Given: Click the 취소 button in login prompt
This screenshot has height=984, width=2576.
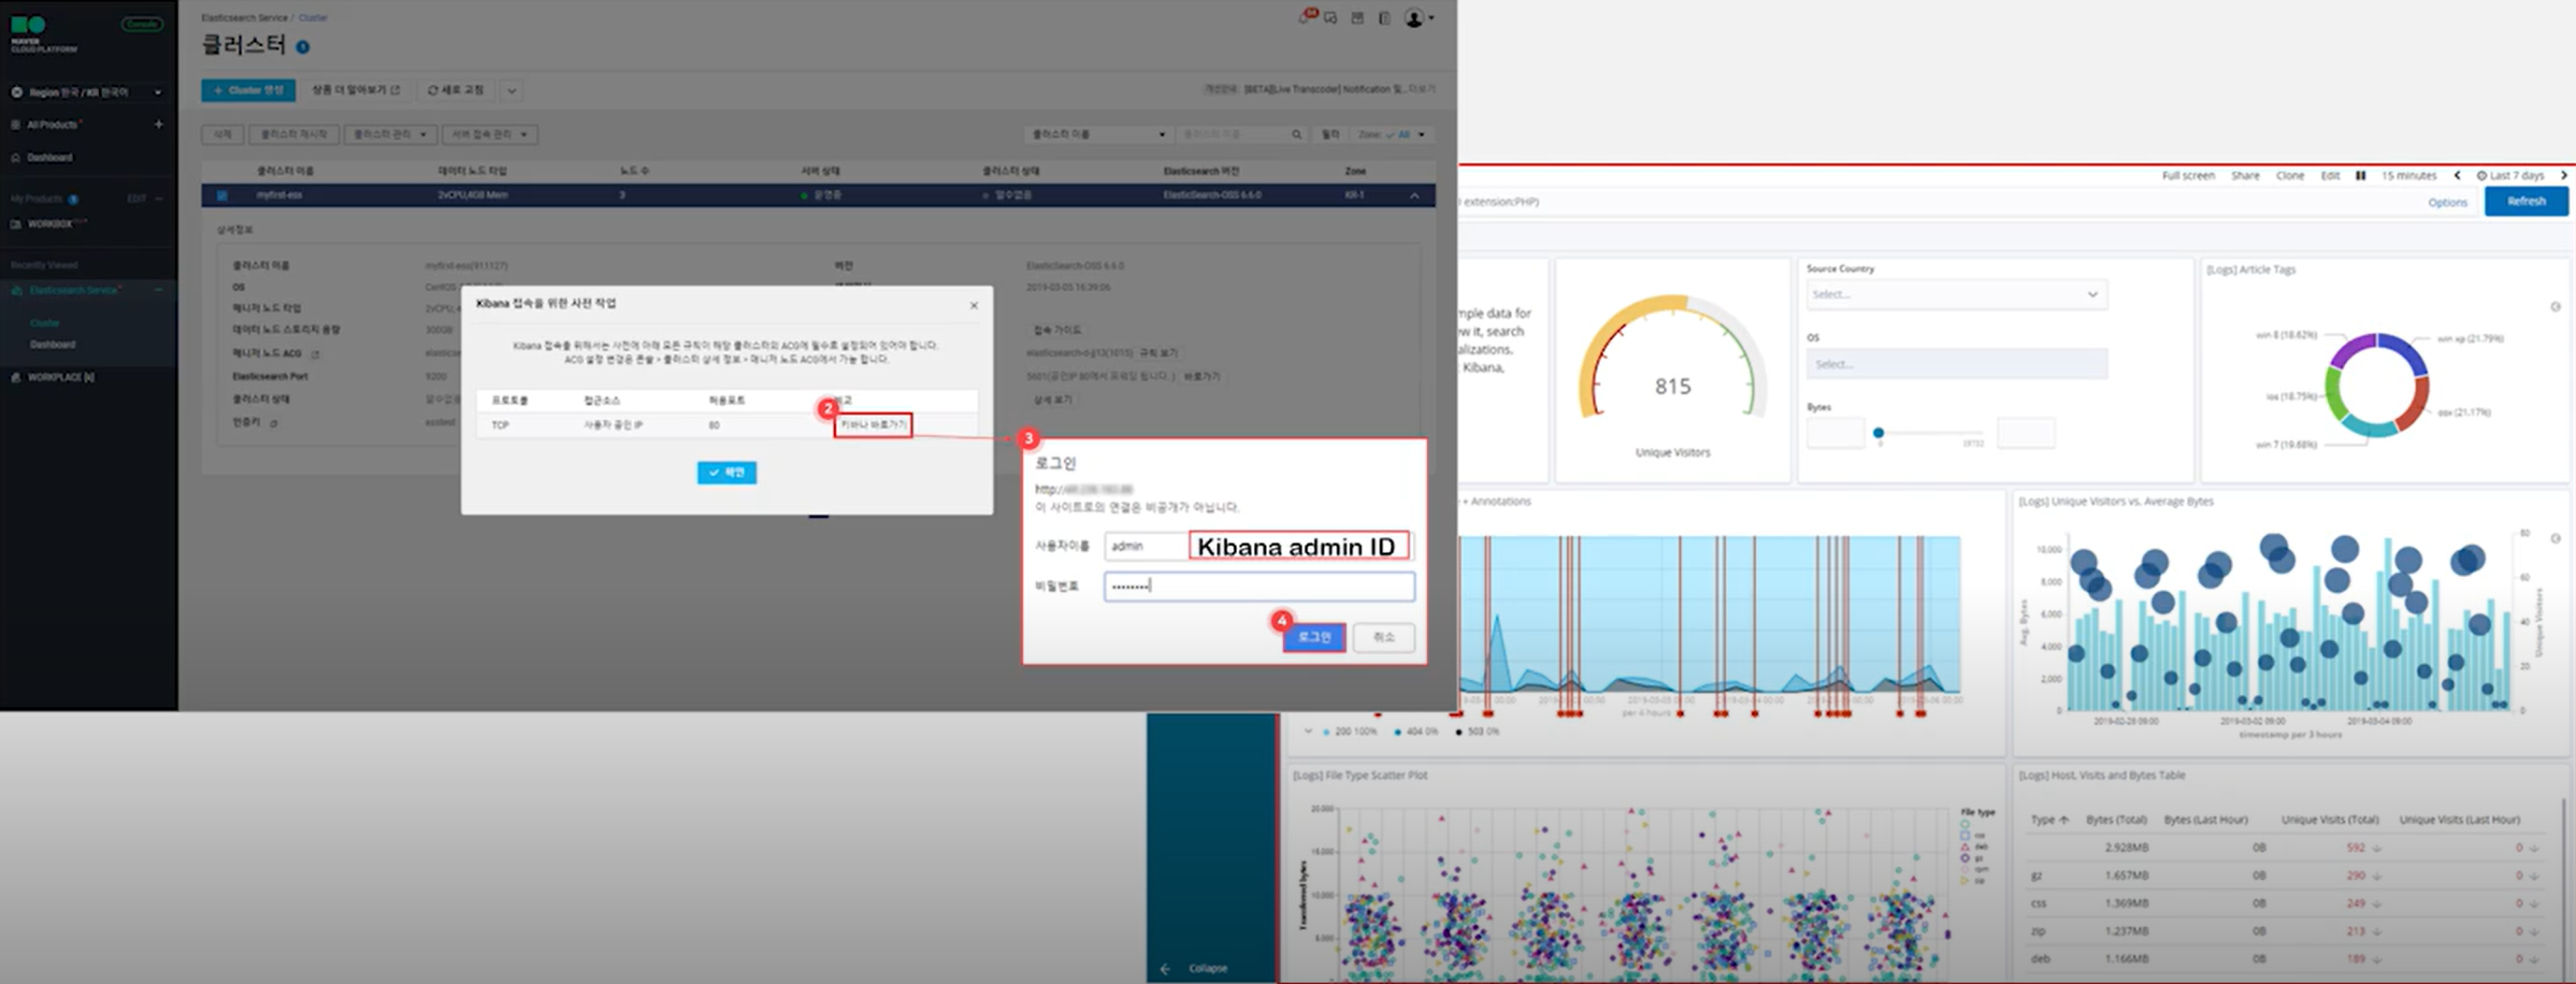Looking at the screenshot, I should 1384,637.
